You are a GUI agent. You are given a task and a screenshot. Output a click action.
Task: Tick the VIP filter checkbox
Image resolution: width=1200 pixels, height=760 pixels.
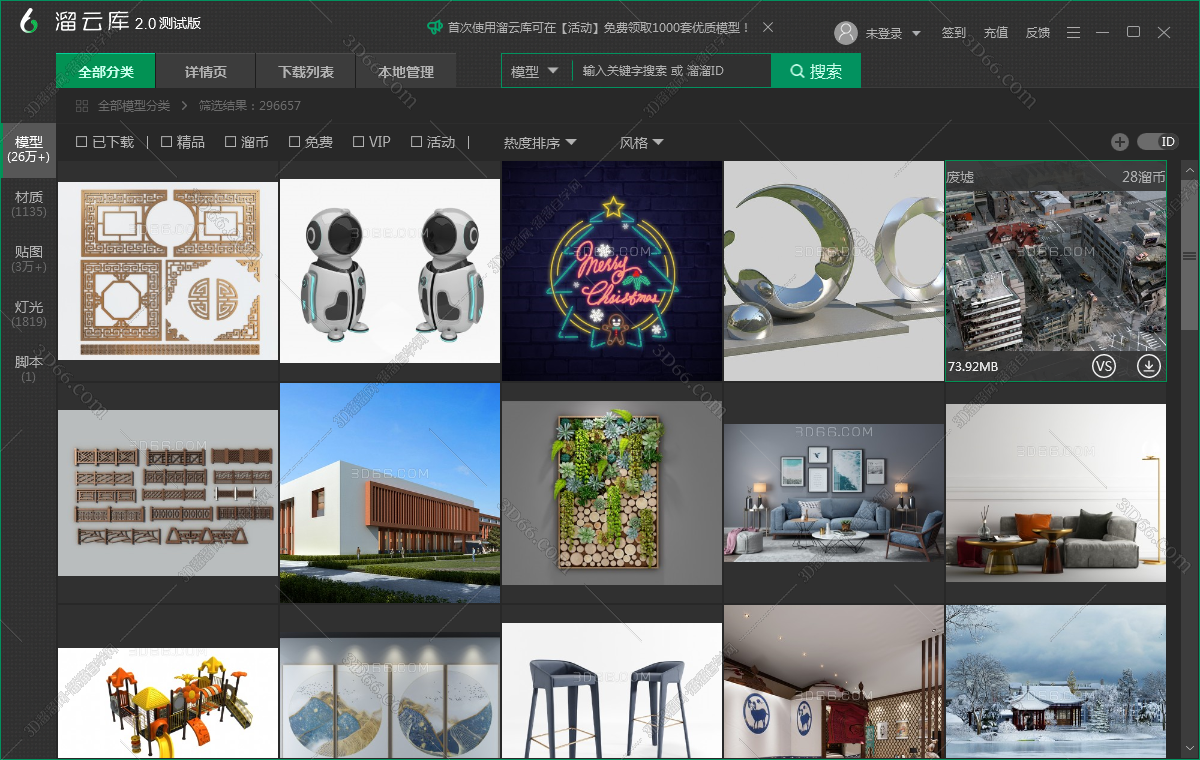click(359, 142)
